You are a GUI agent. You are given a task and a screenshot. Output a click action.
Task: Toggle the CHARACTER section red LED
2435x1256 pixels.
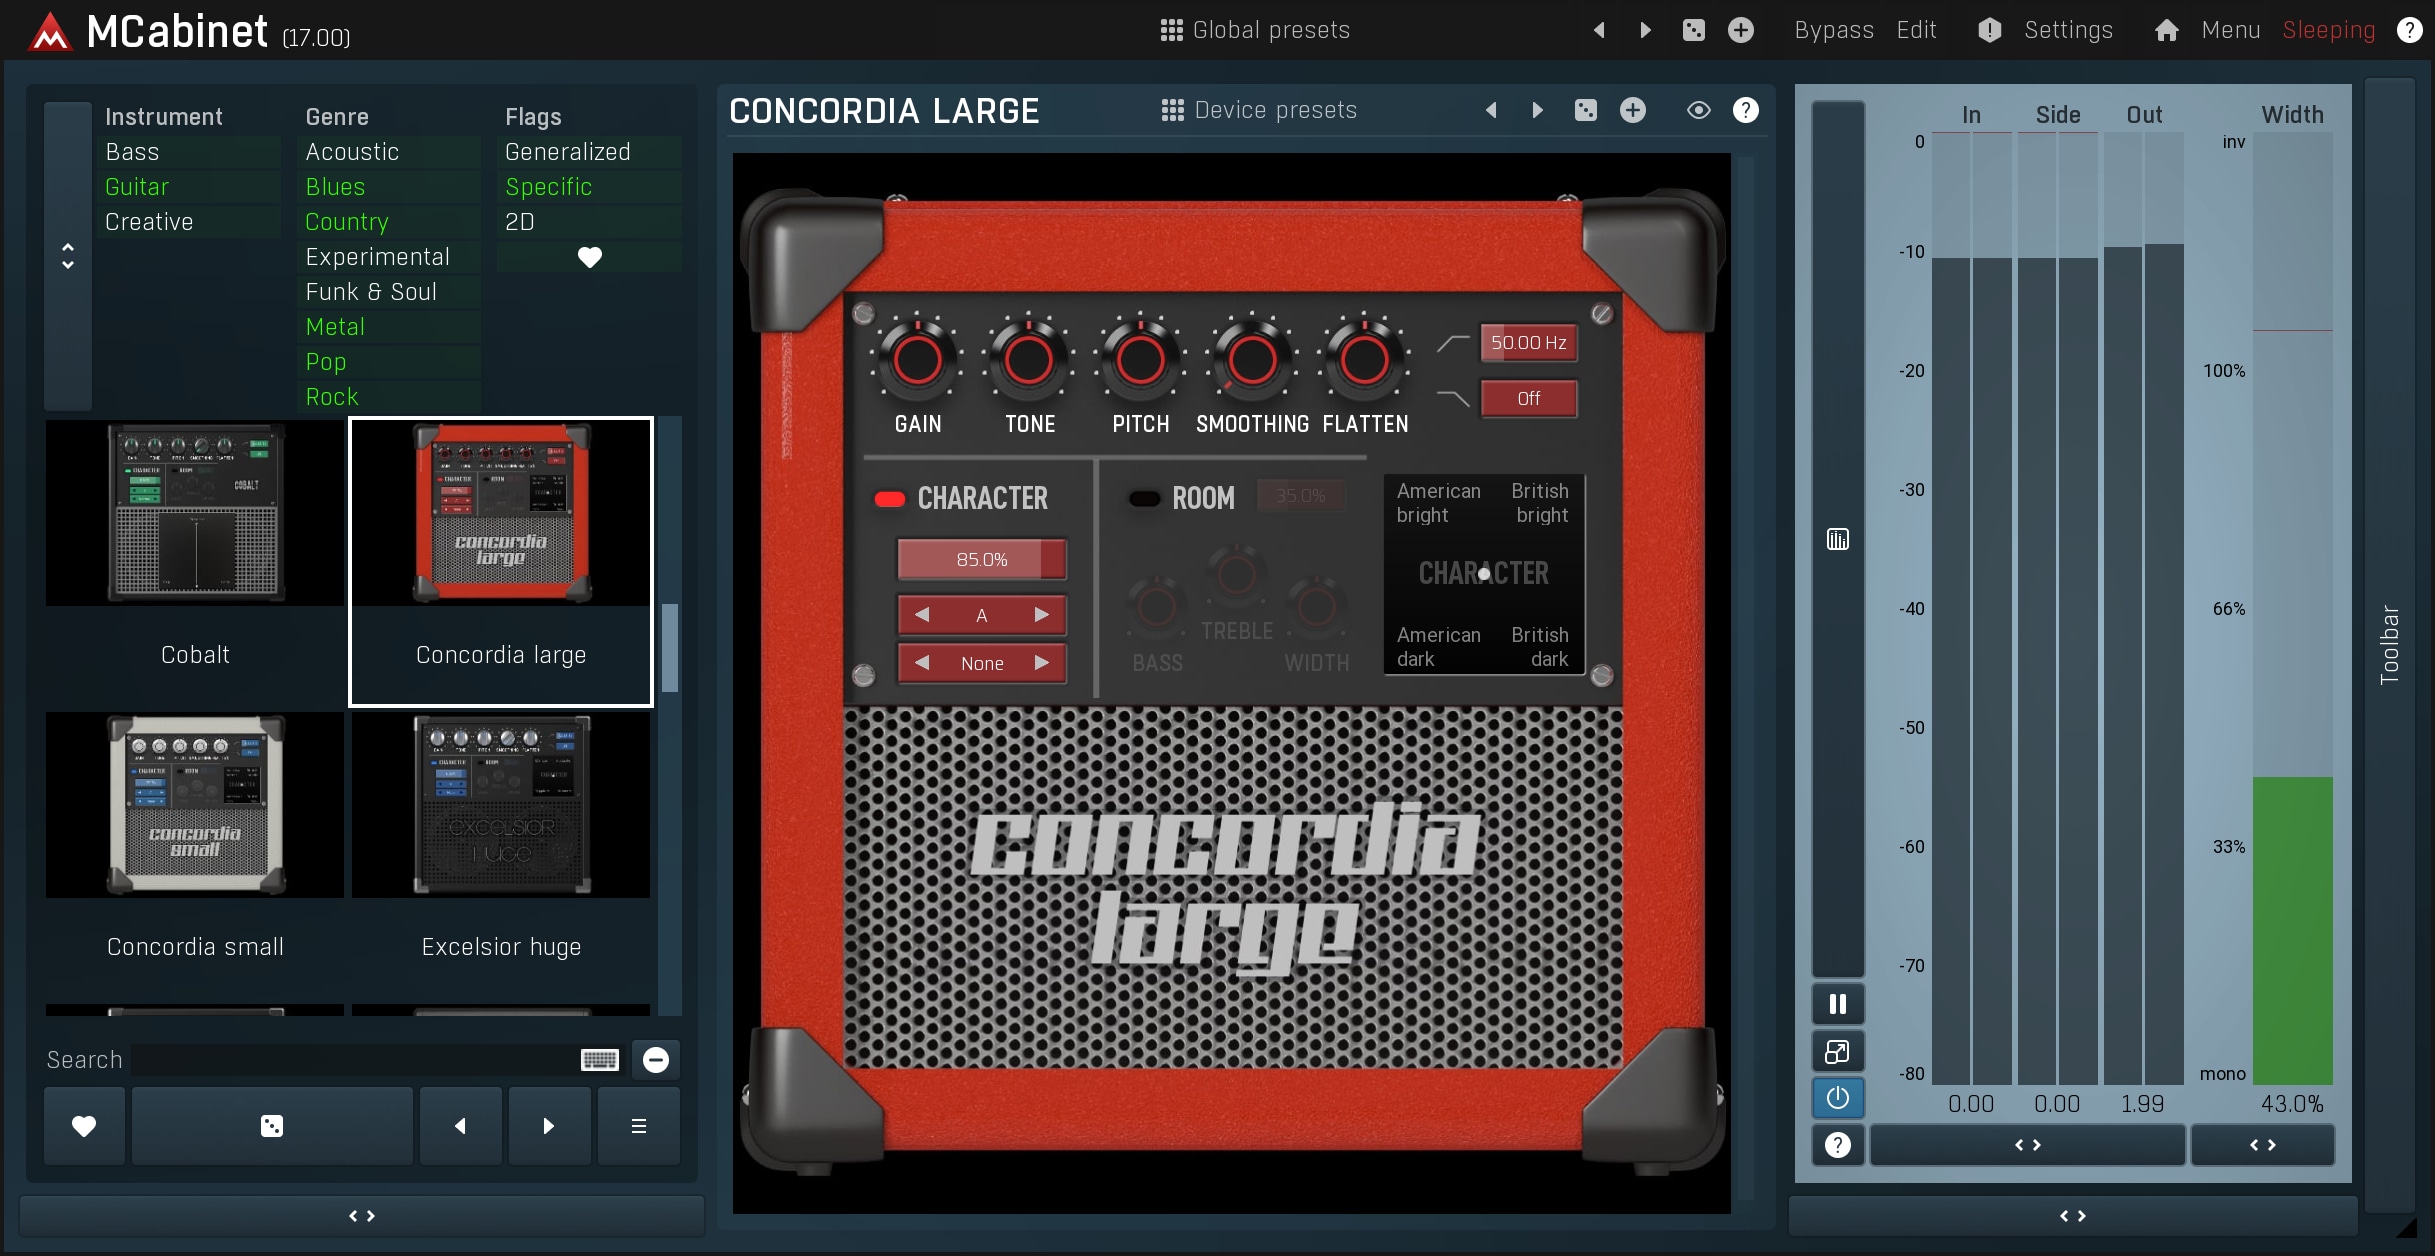pyautogui.click(x=889, y=498)
